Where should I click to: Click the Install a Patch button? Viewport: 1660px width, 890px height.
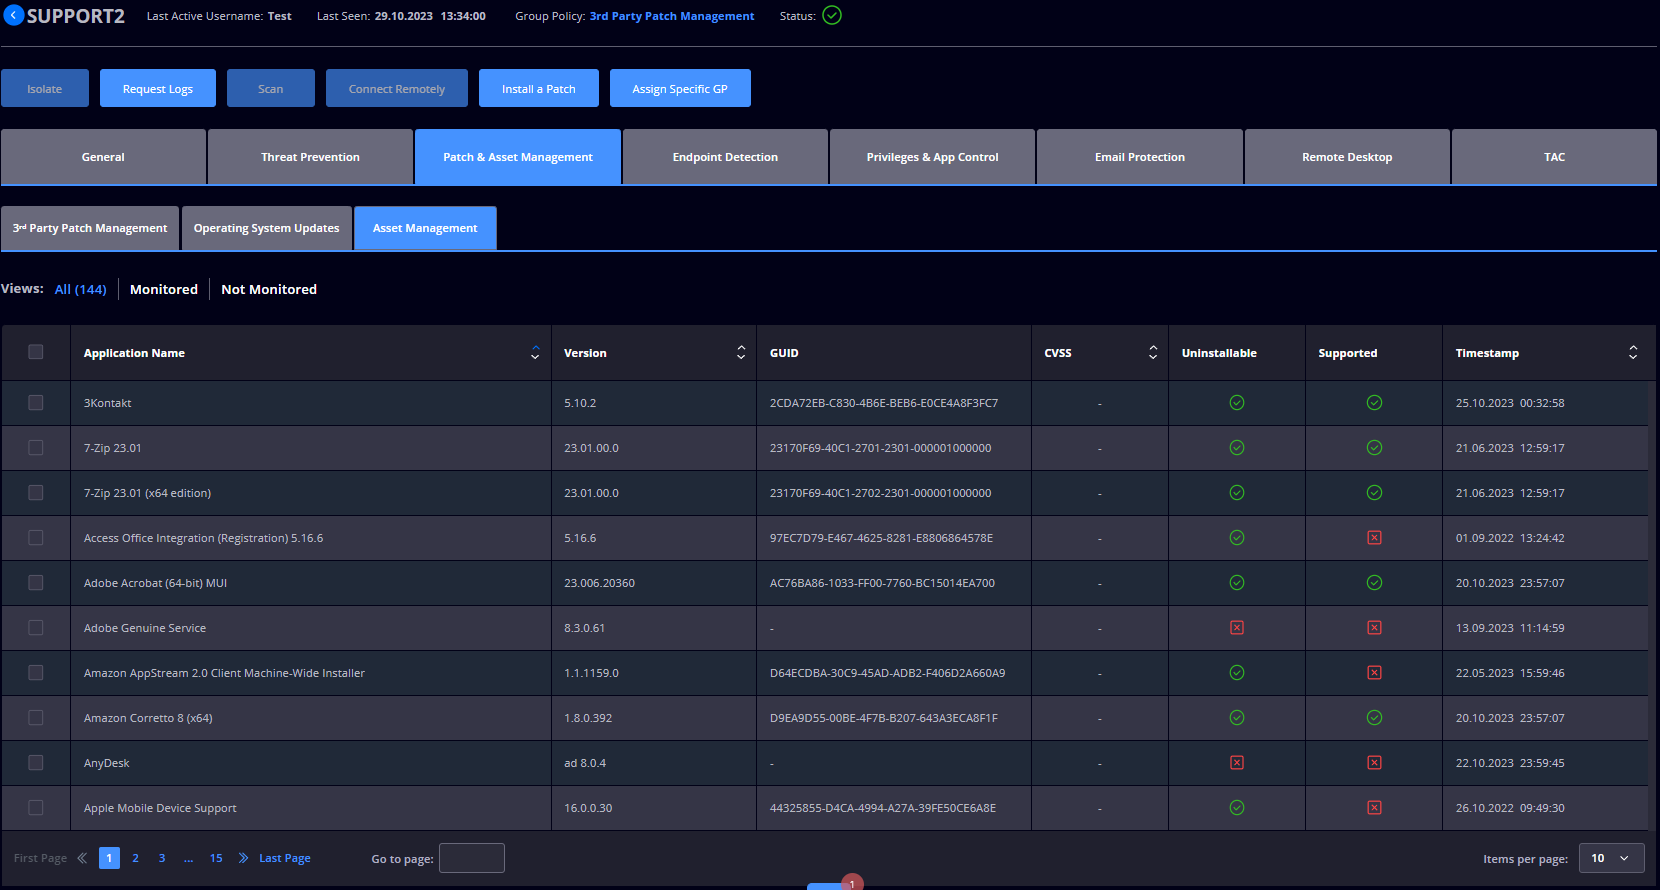coord(539,88)
